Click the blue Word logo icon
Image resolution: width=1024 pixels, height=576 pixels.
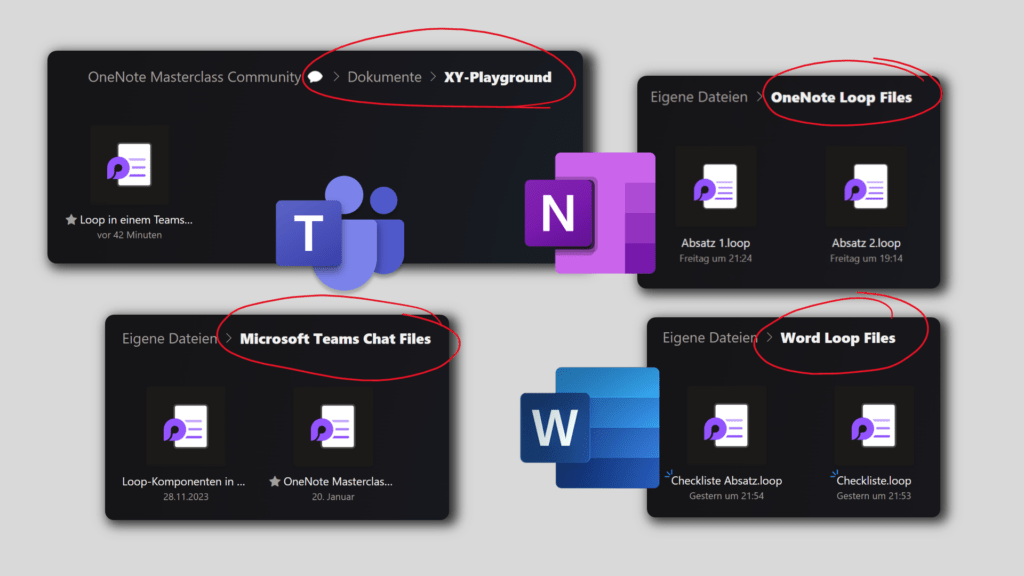click(590, 428)
